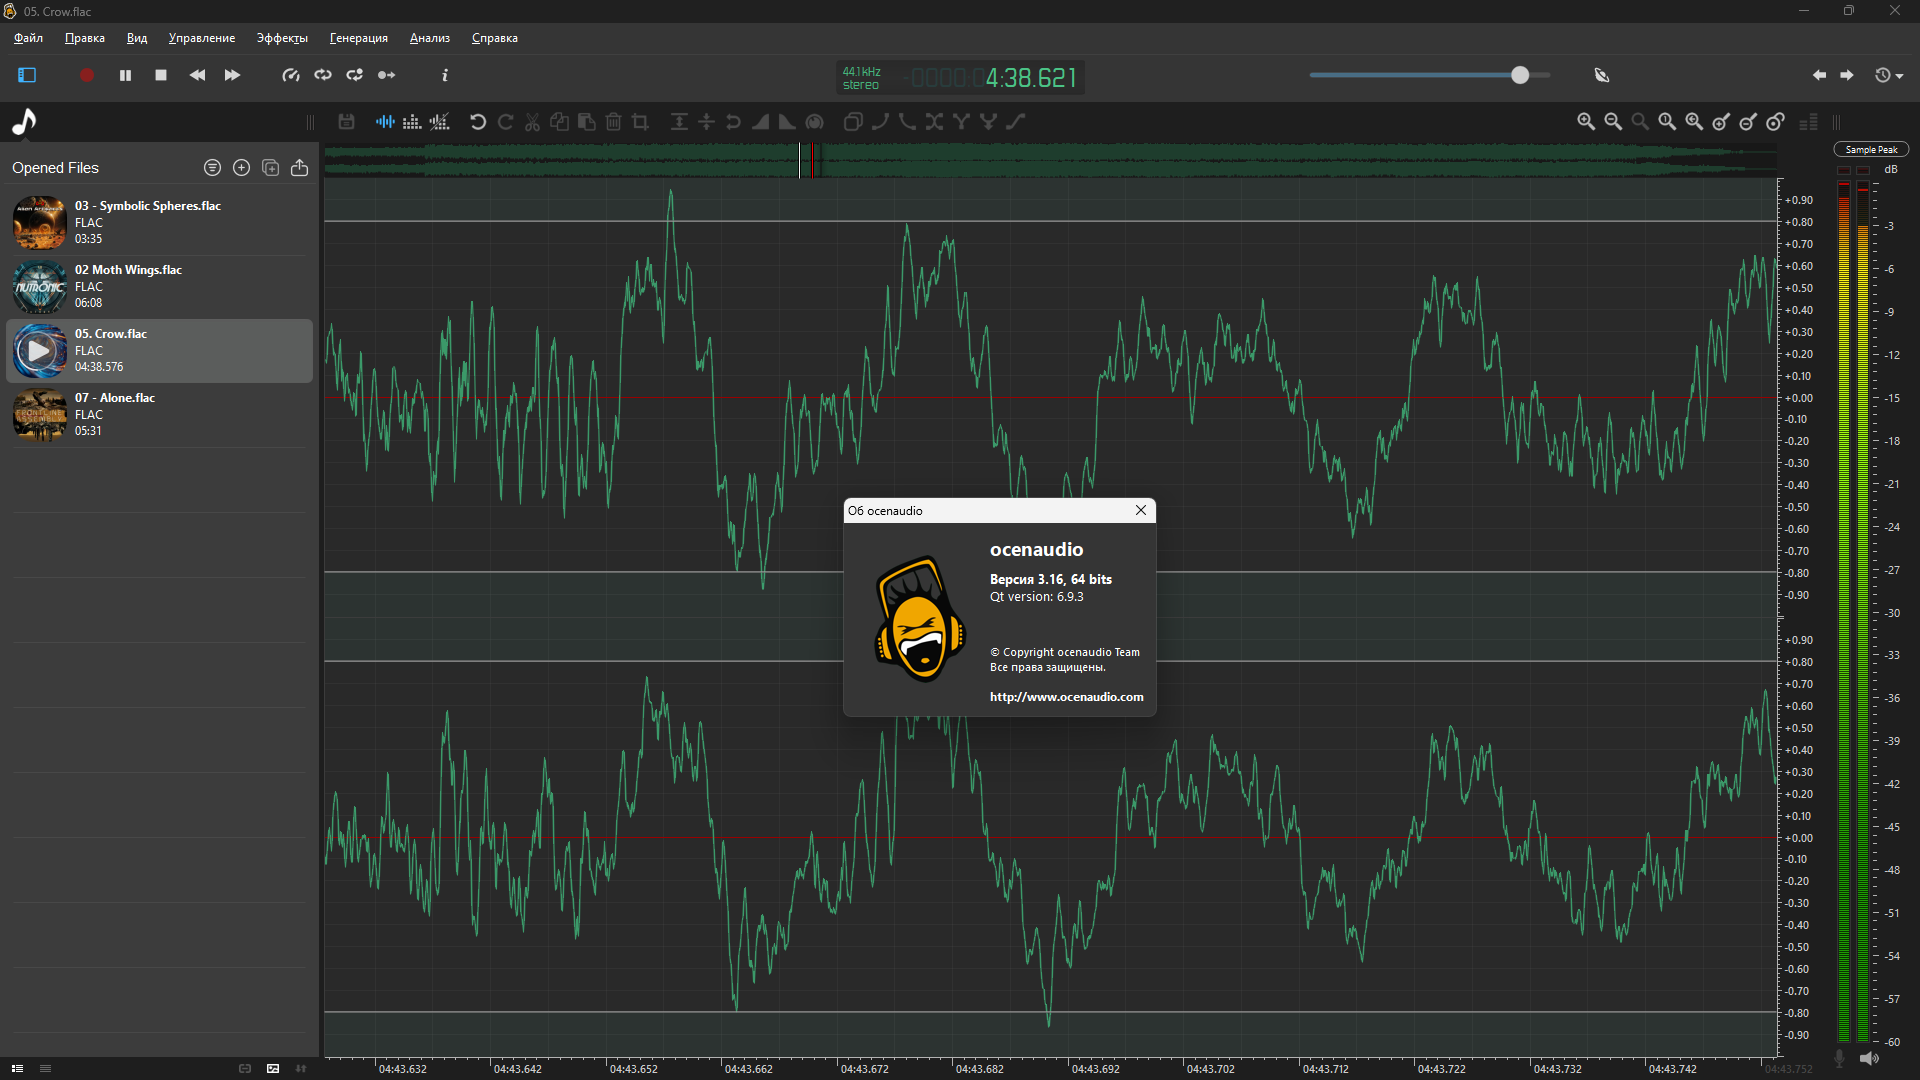
Task: Click the scissors cut icon
Action: click(x=532, y=122)
